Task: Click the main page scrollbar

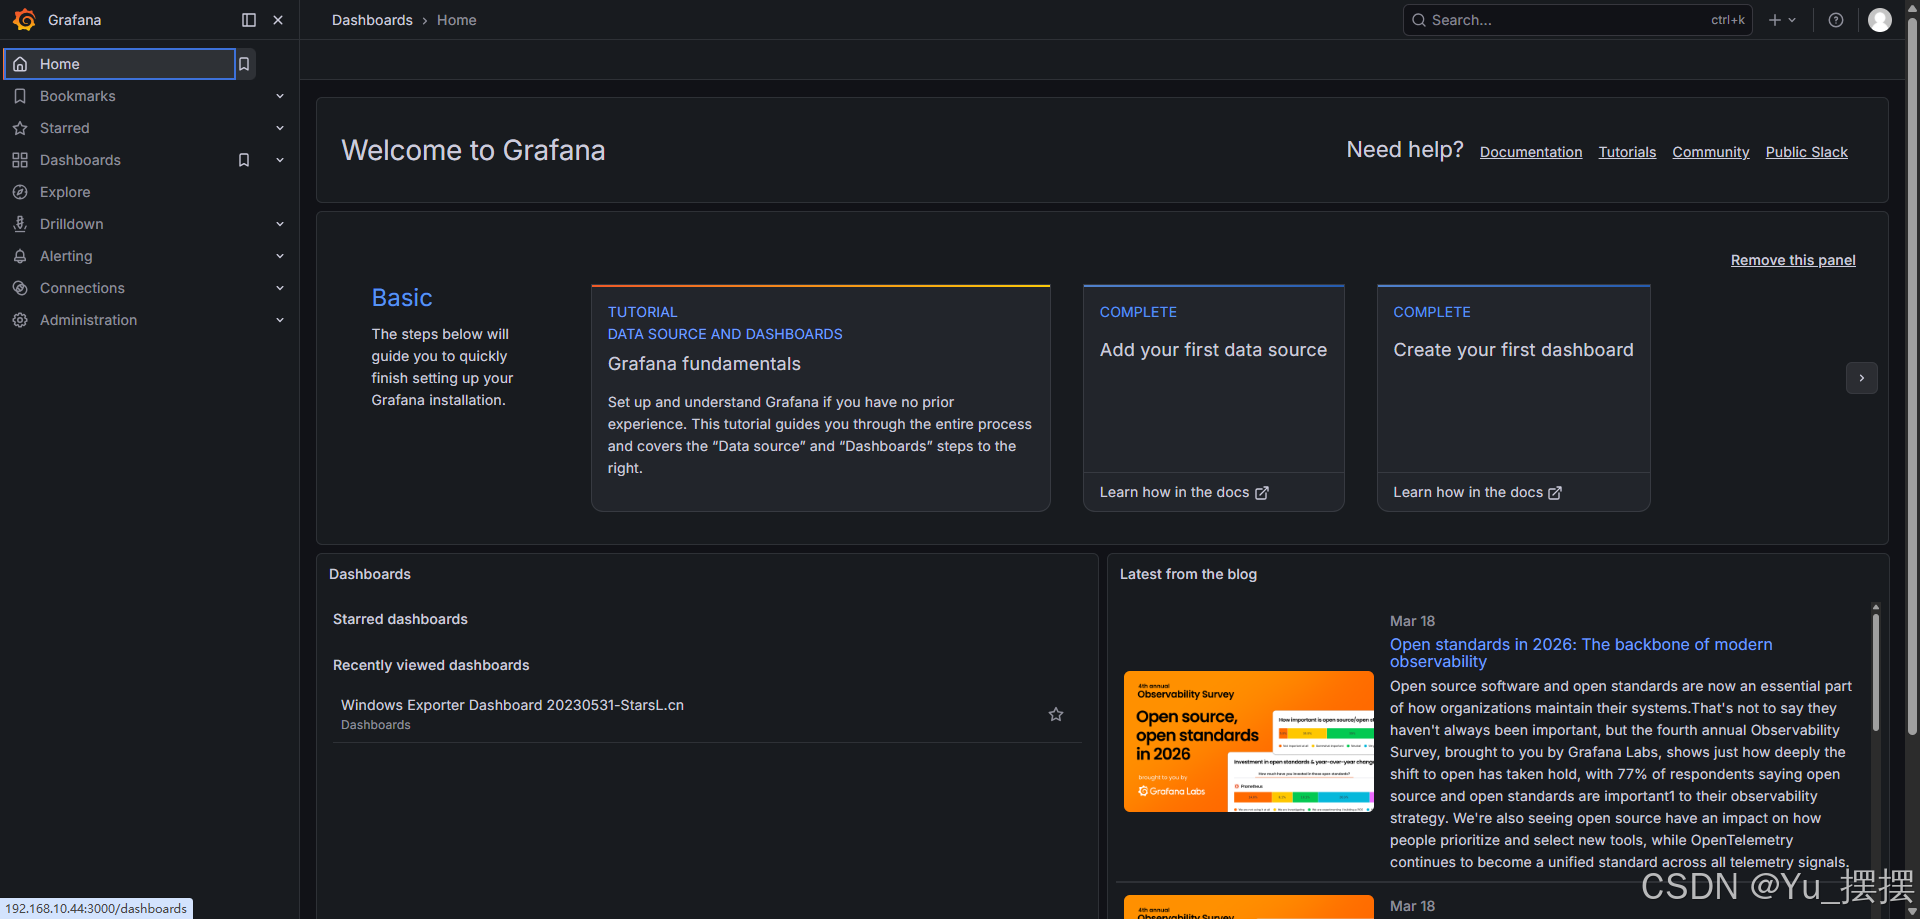Action: 1912,375
